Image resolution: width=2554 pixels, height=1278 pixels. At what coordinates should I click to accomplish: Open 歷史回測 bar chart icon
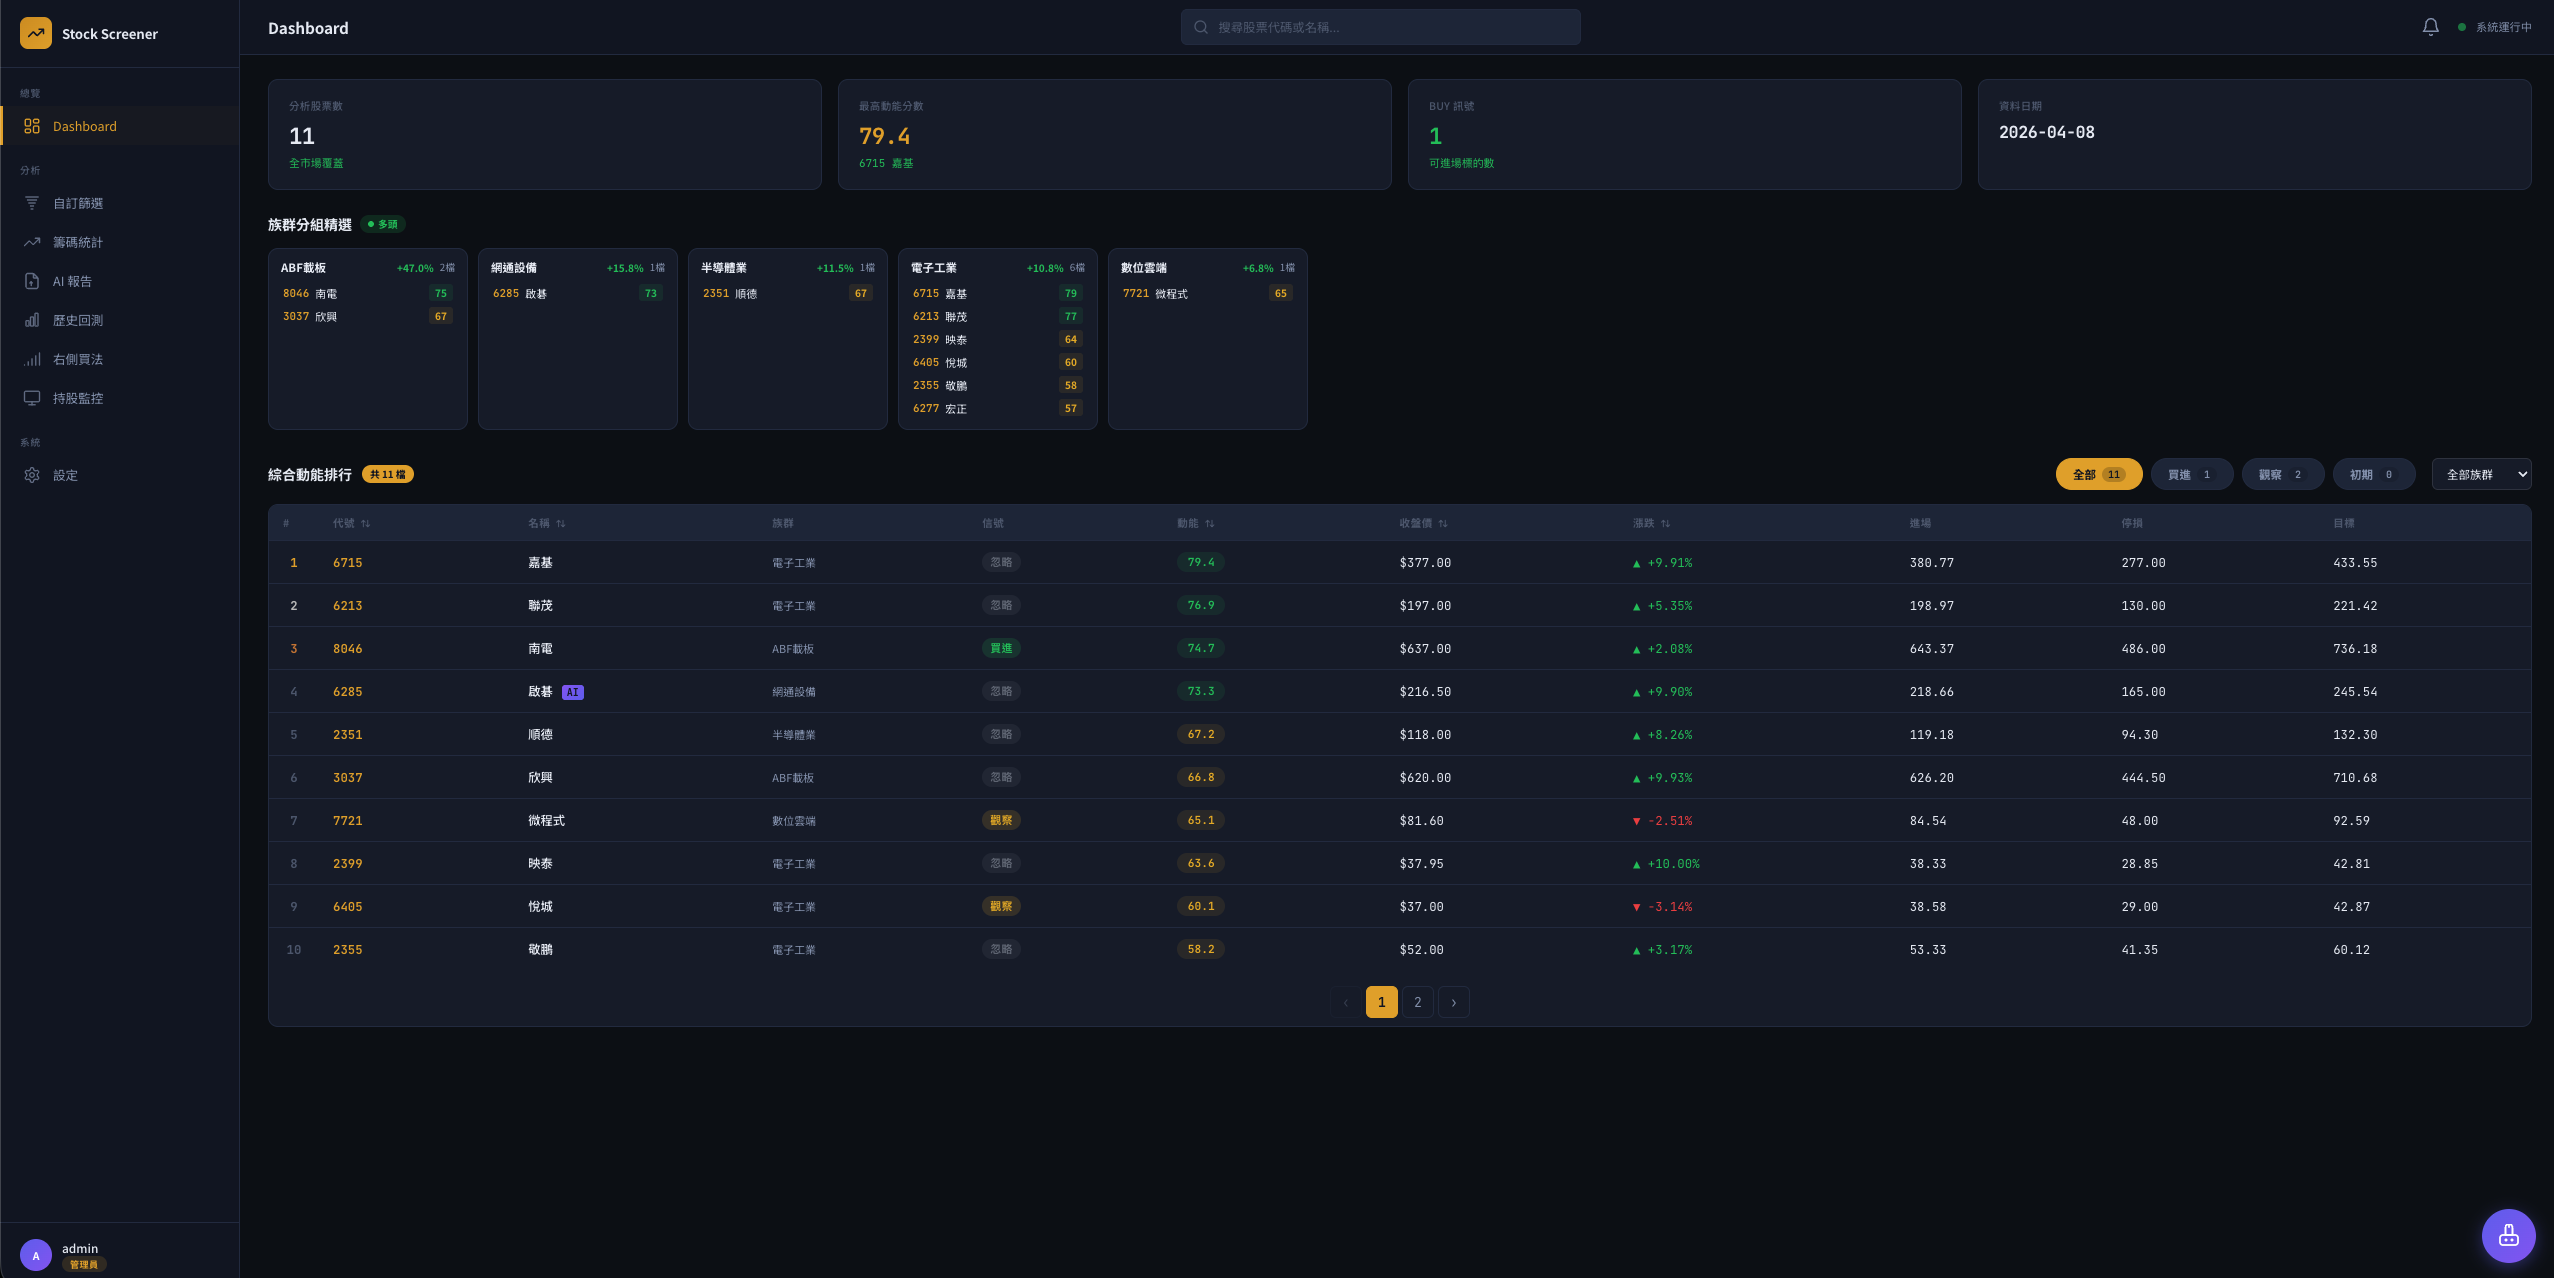pos(32,320)
